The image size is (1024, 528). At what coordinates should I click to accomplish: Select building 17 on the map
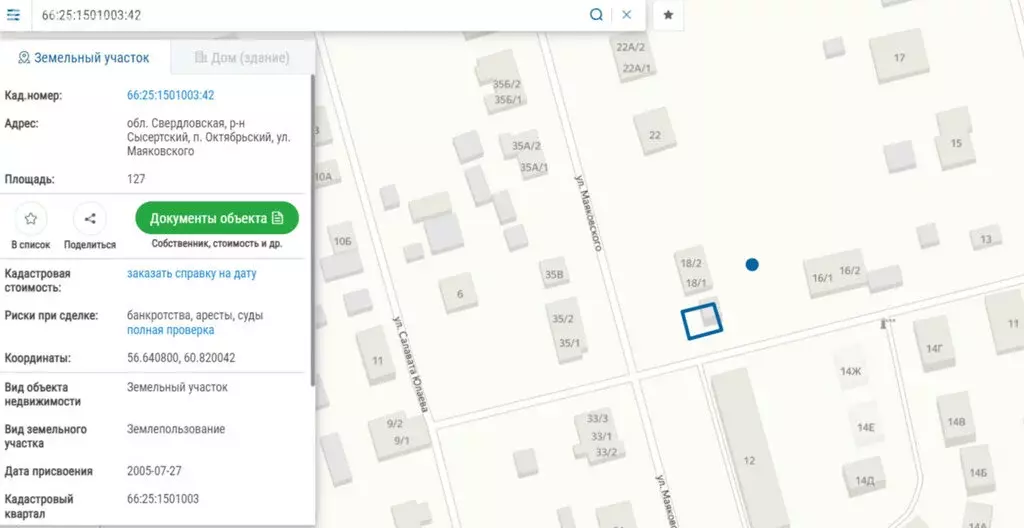pos(899,57)
